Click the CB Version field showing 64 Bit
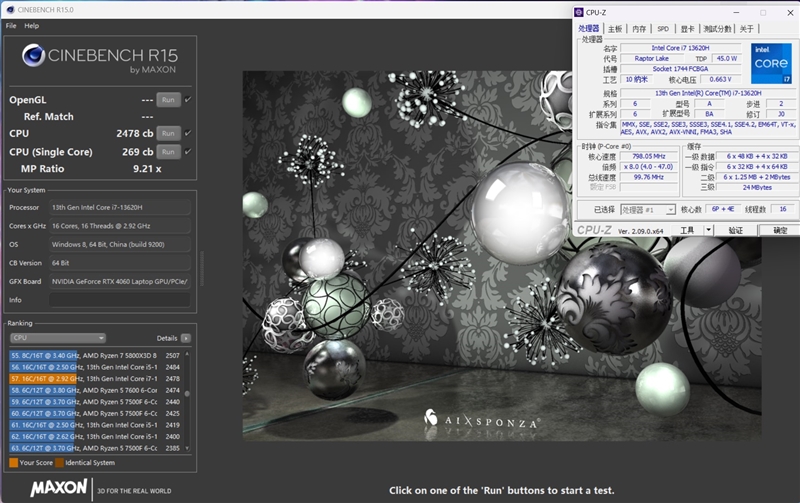Viewport: 800px width, 503px height. click(x=120, y=263)
